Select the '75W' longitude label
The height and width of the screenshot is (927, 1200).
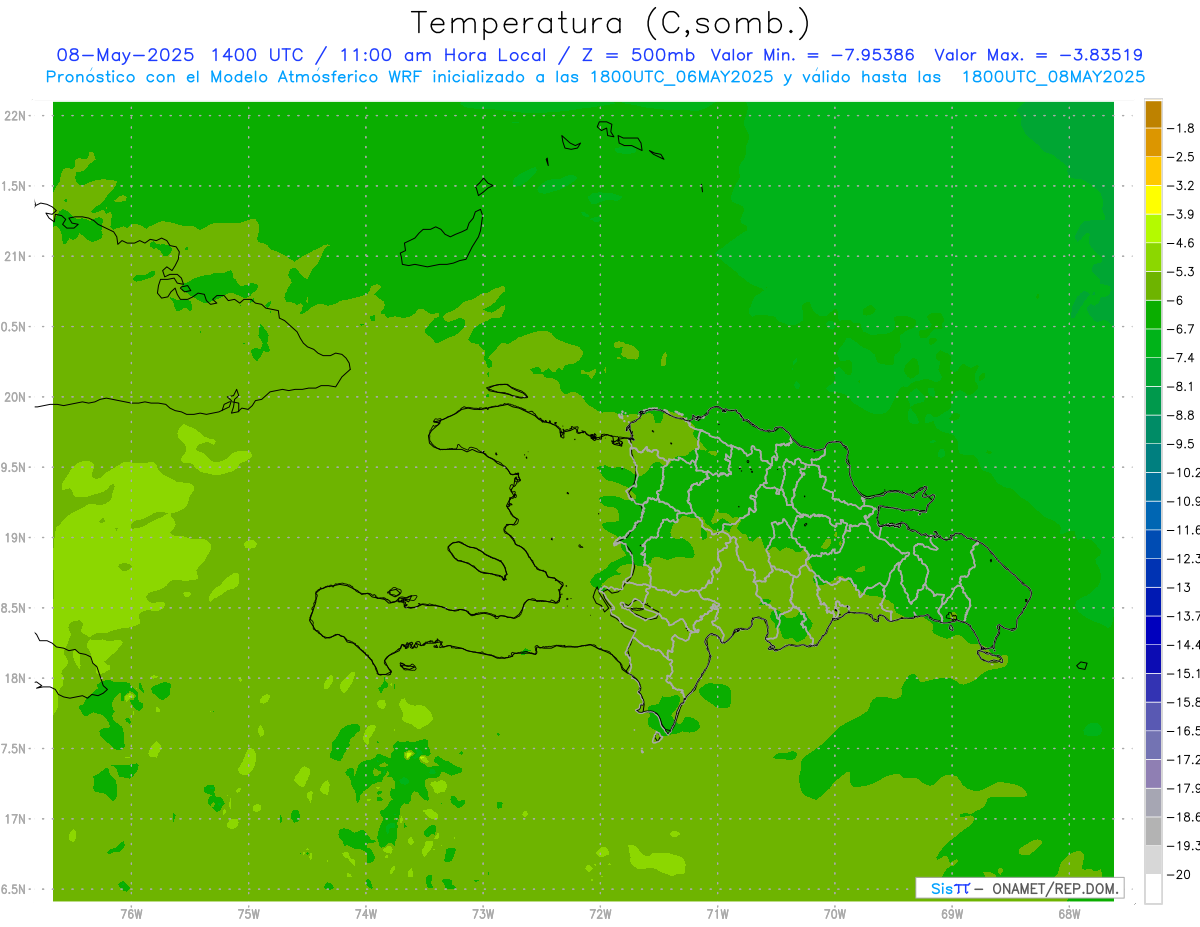pyautogui.click(x=249, y=914)
